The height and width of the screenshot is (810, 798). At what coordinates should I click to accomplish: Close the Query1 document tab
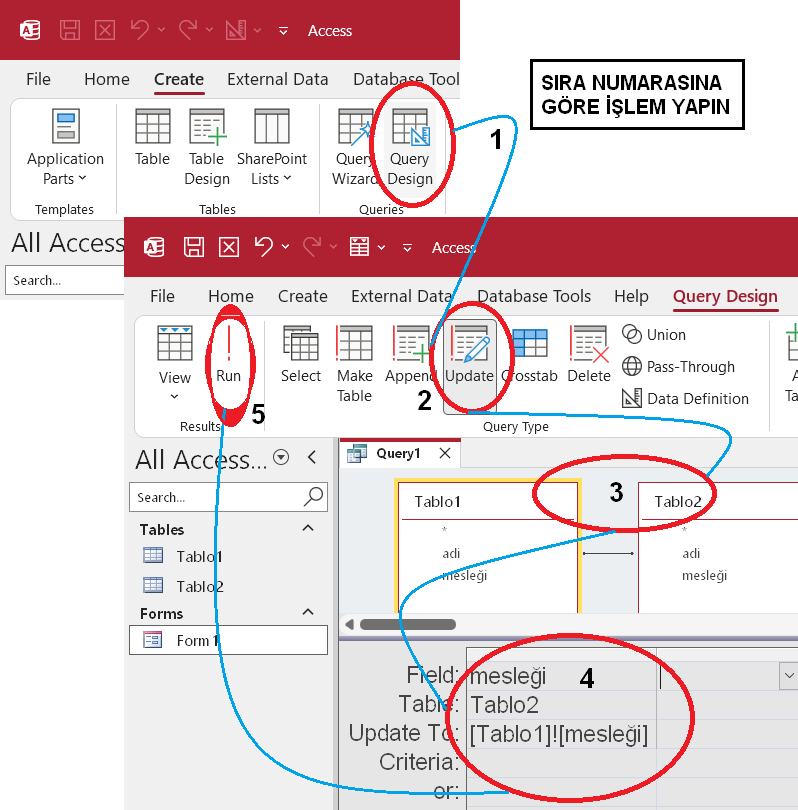point(445,453)
